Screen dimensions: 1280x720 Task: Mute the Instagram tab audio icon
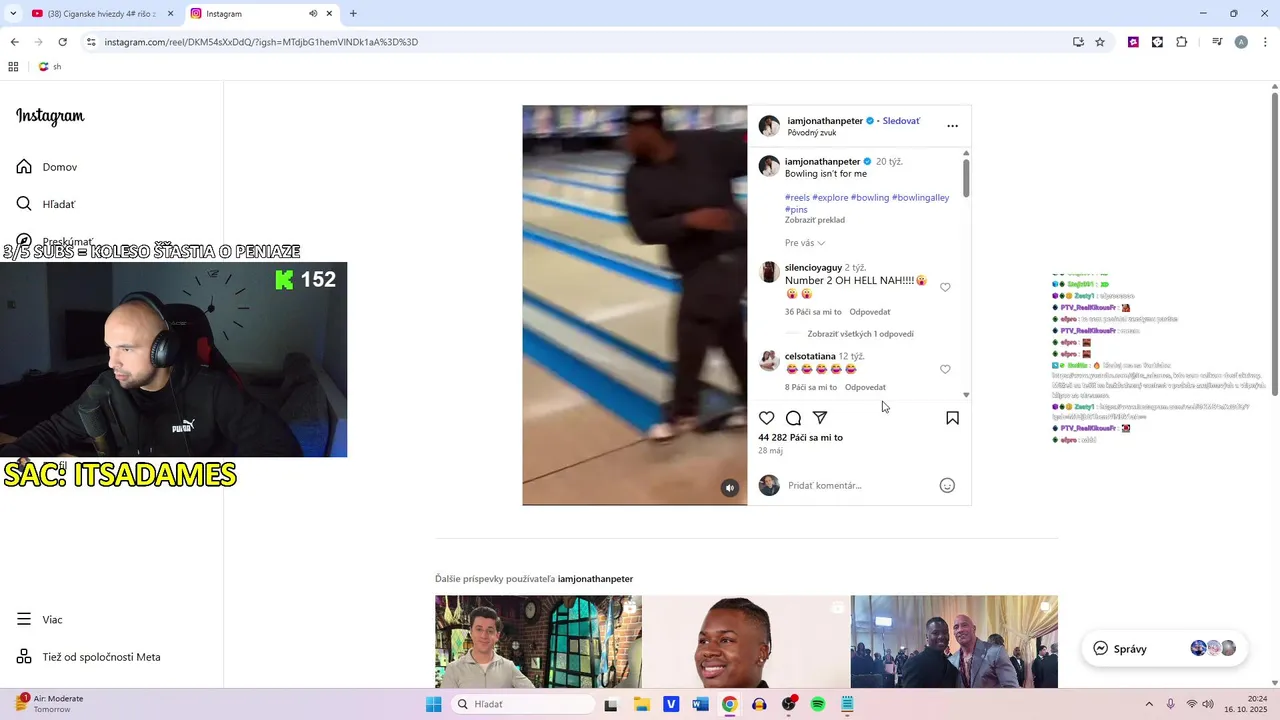click(313, 14)
